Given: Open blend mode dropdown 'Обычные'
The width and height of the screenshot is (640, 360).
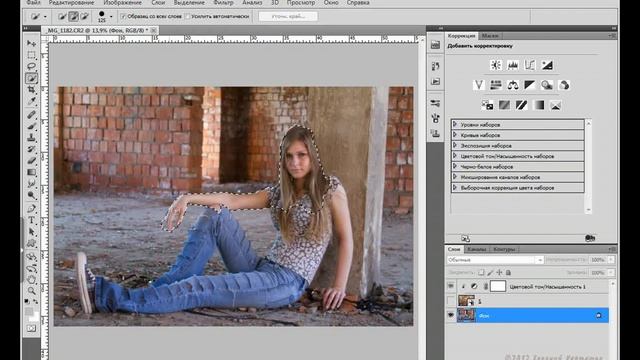Looking at the screenshot, I should coord(495,260).
